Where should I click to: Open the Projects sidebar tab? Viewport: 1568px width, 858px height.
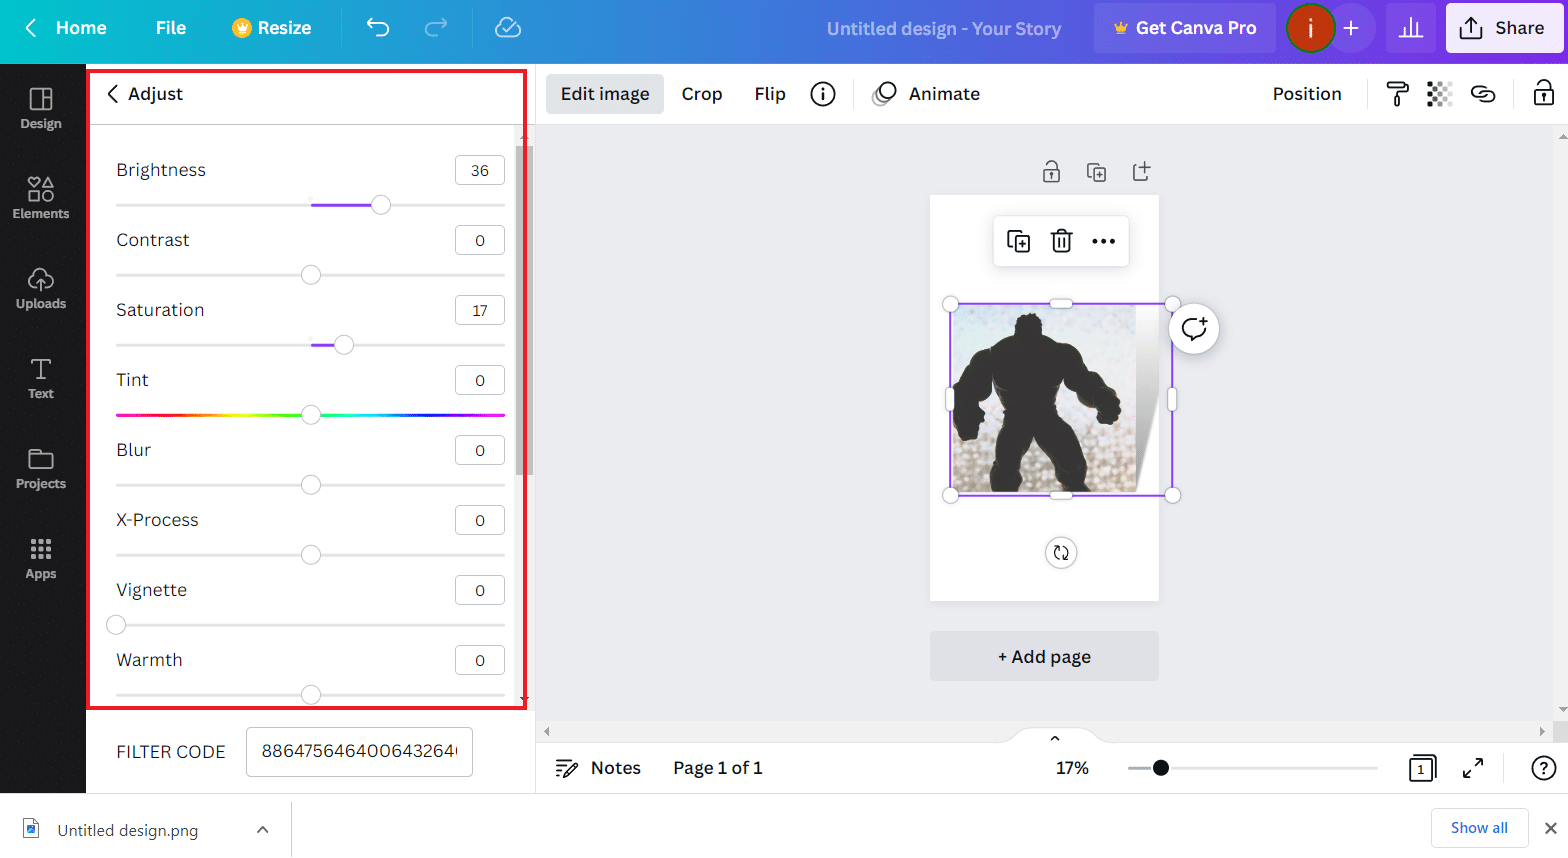pyautogui.click(x=41, y=469)
